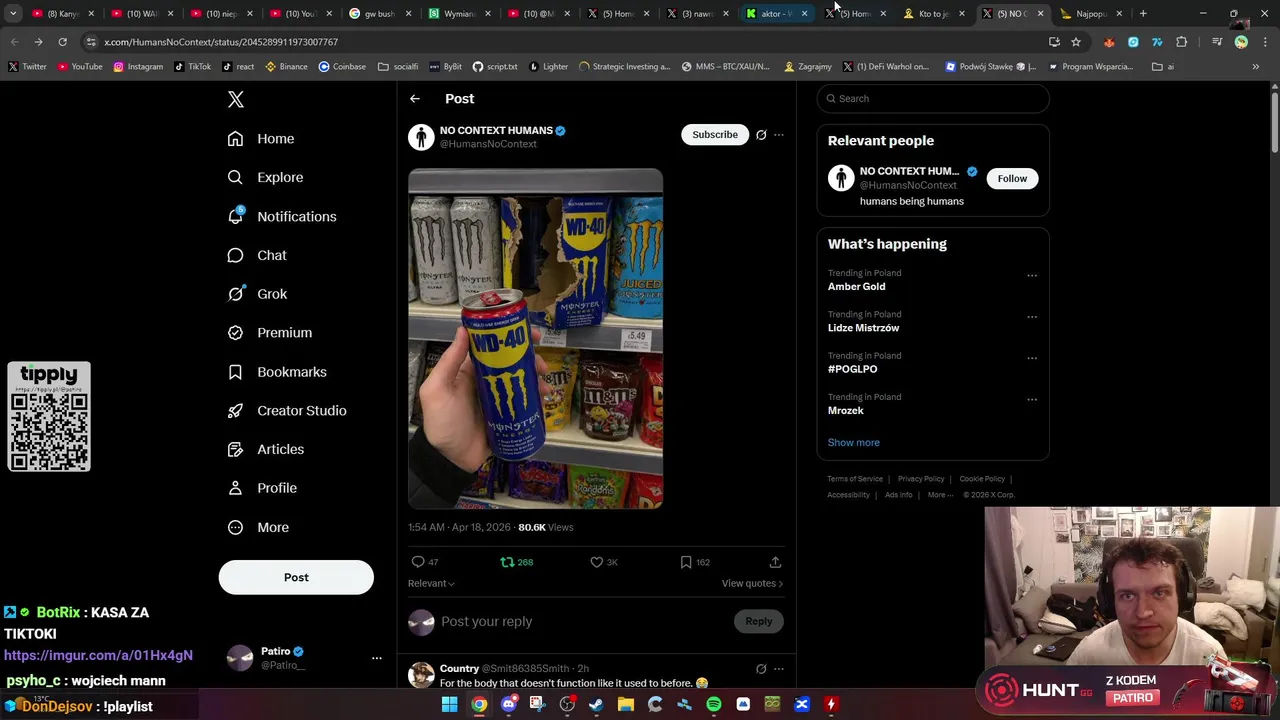Click the Reply button
This screenshot has width=1280, height=720.
click(758, 621)
